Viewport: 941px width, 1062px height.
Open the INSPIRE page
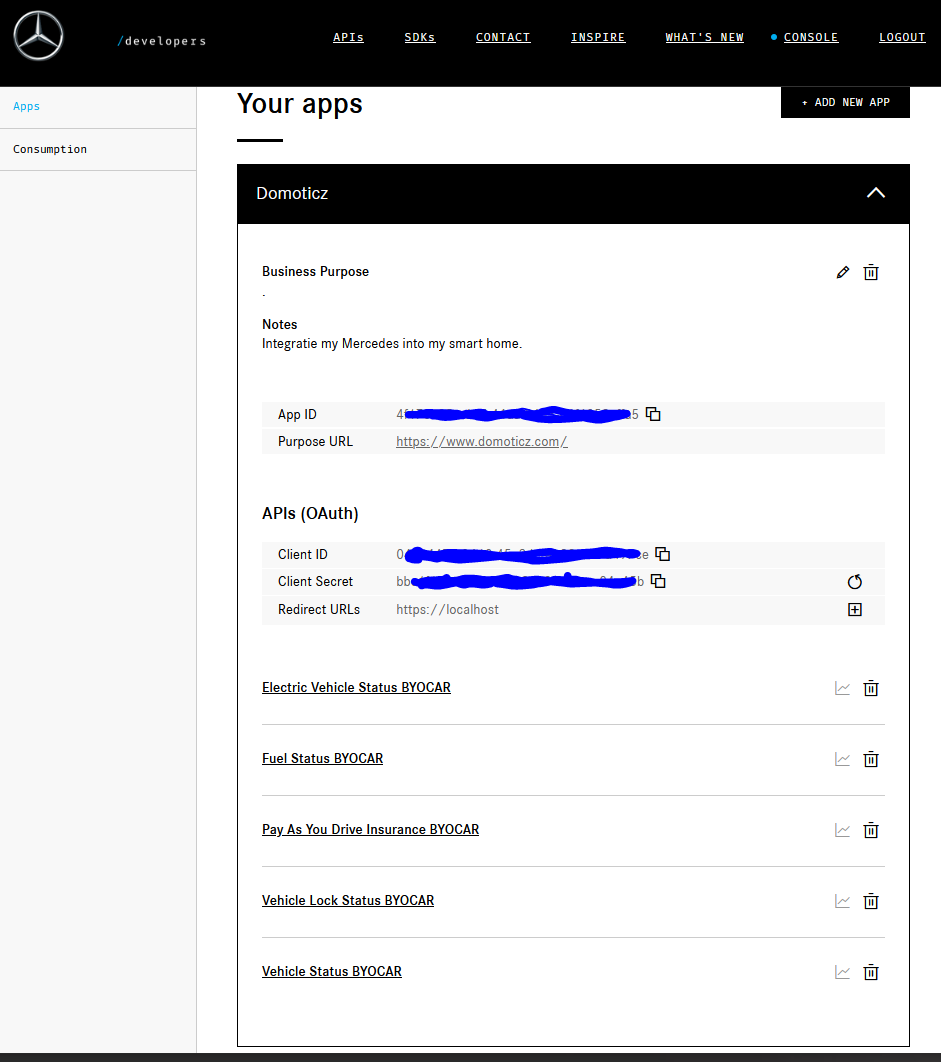pyautogui.click(x=598, y=37)
